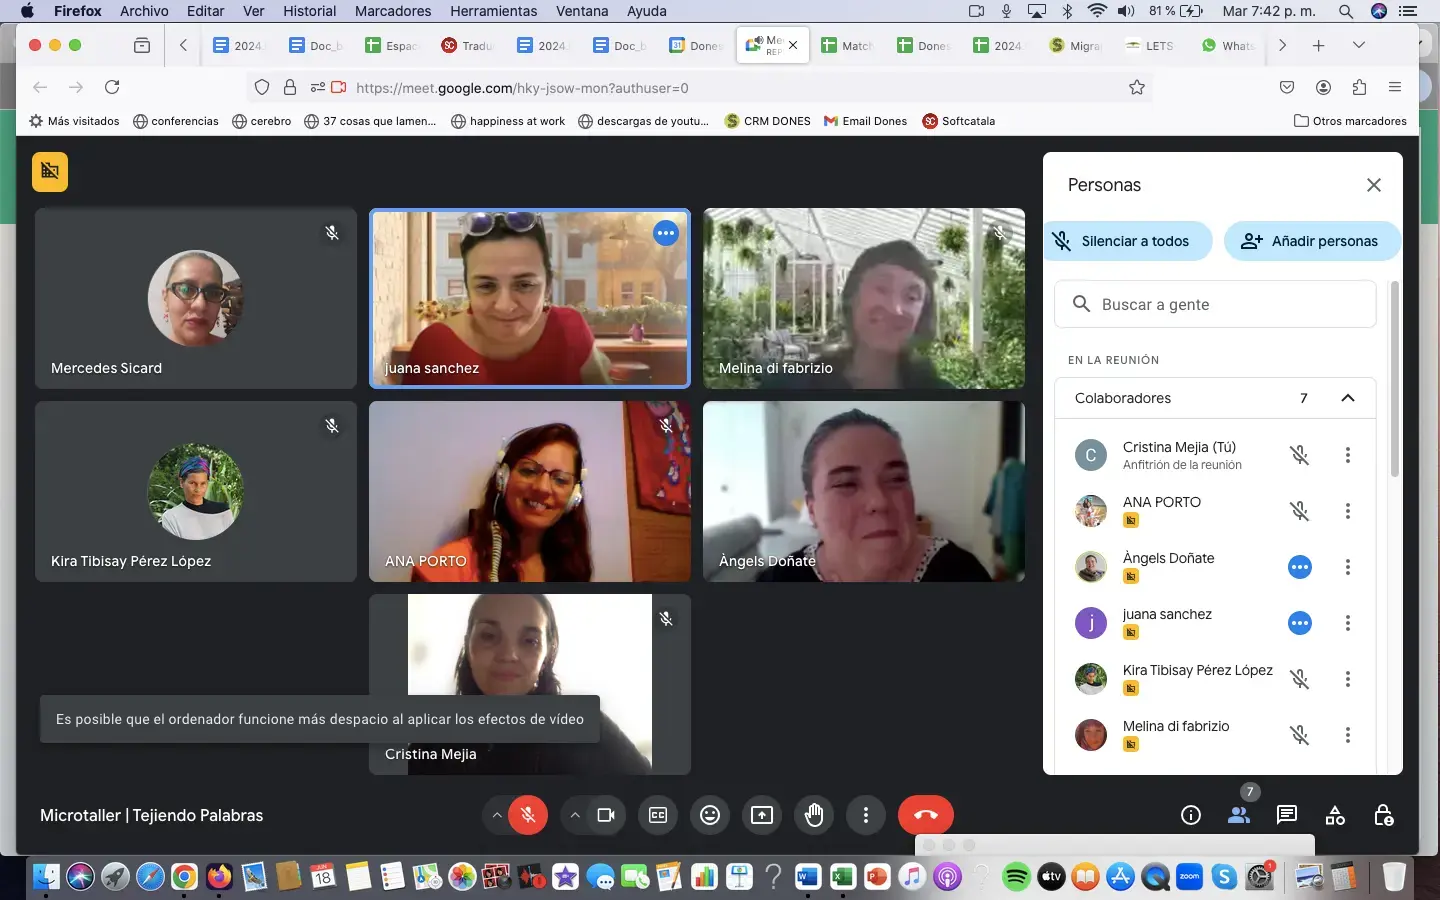Unmute microphone with red mic button
The width and height of the screenshot is (1440, 900).
[528, 815]
